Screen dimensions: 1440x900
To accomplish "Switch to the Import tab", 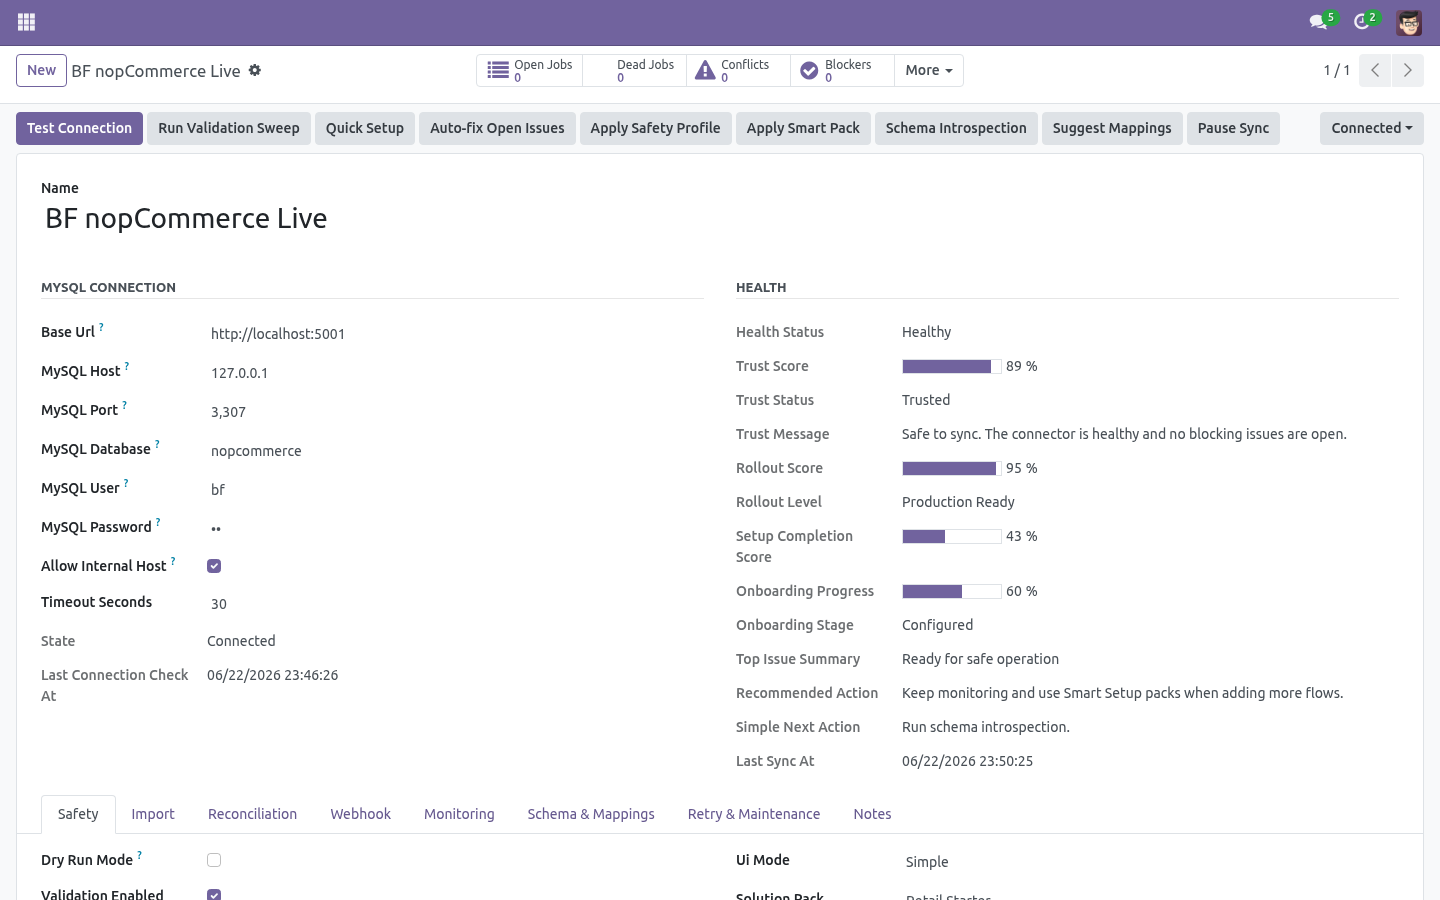I will (x=153, y=814).
